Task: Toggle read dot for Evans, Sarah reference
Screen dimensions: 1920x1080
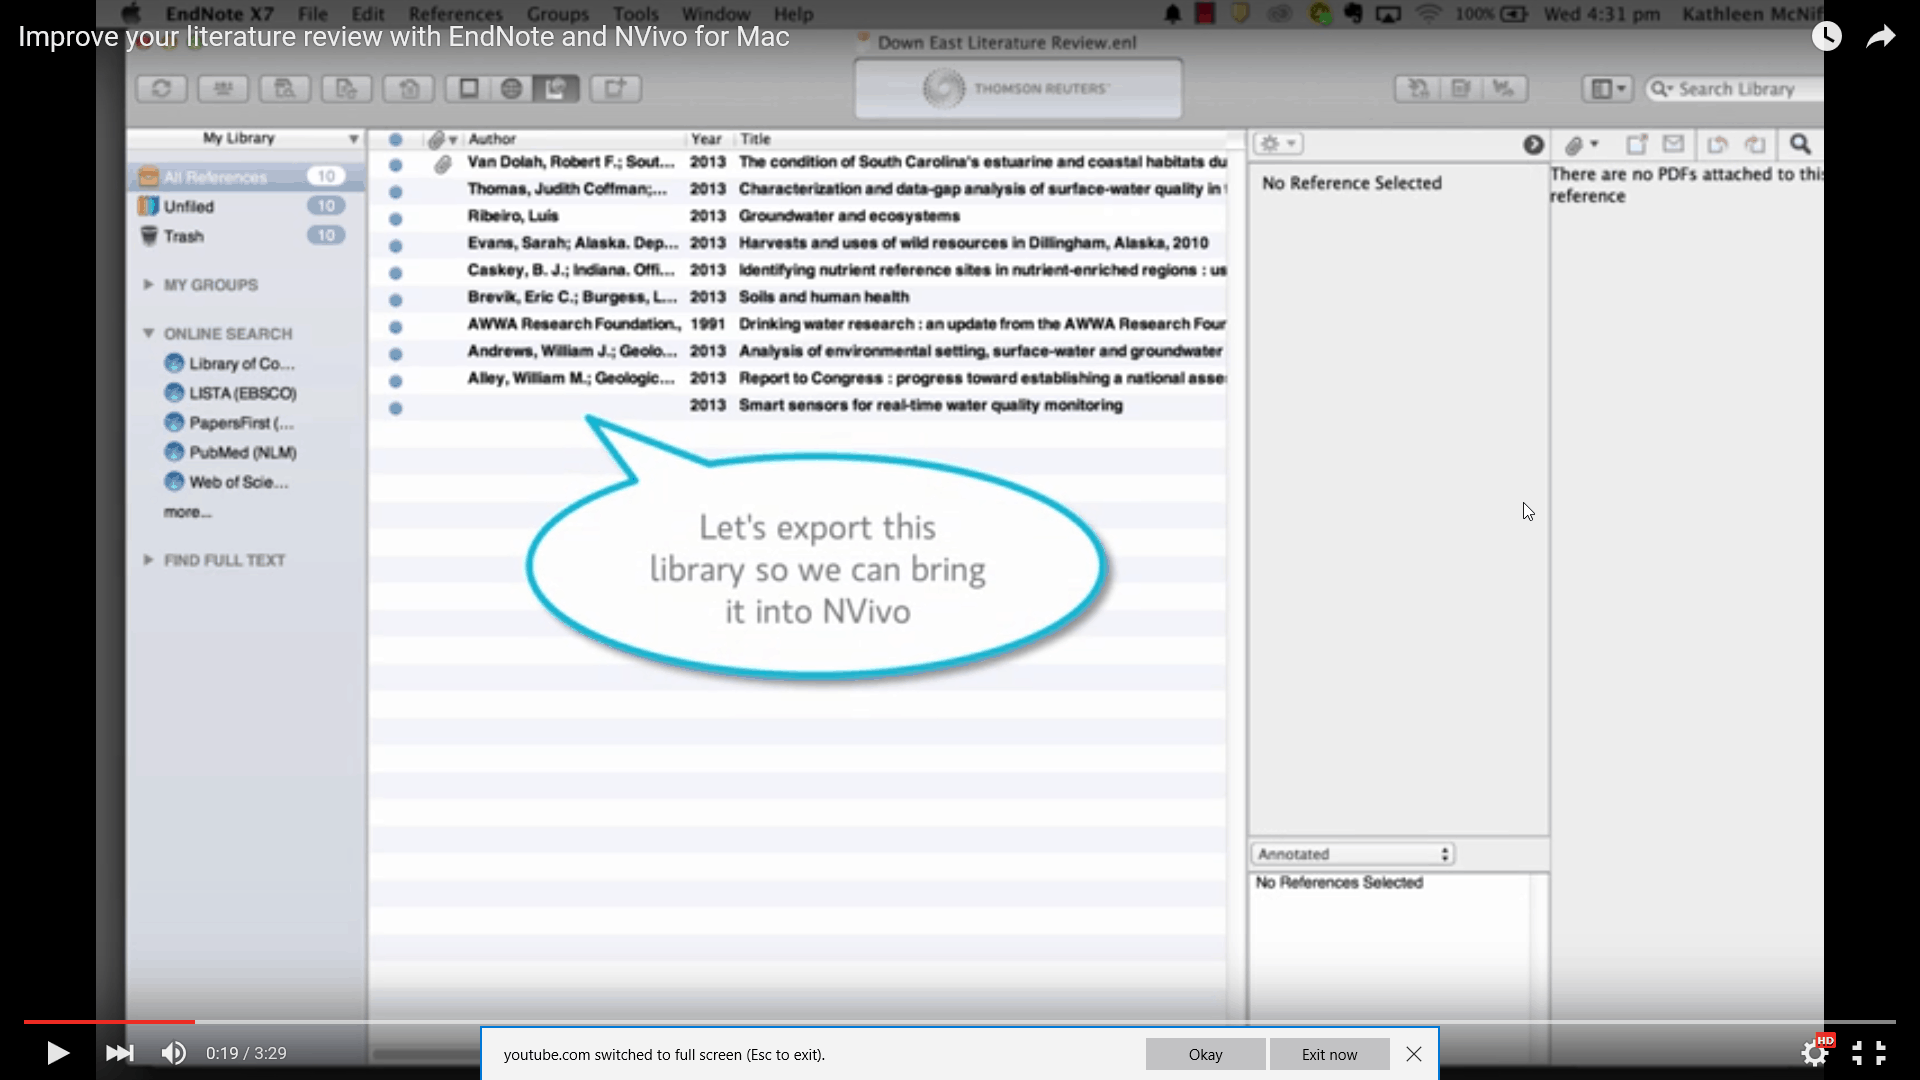Action: (x=396, y=246)
